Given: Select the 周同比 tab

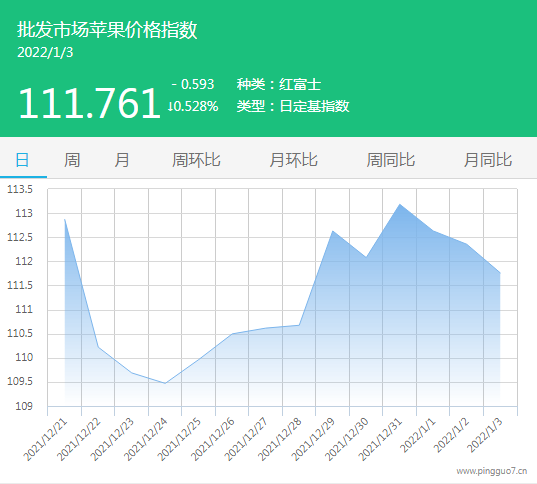Looking at the screenshot, I should point(391,160).
